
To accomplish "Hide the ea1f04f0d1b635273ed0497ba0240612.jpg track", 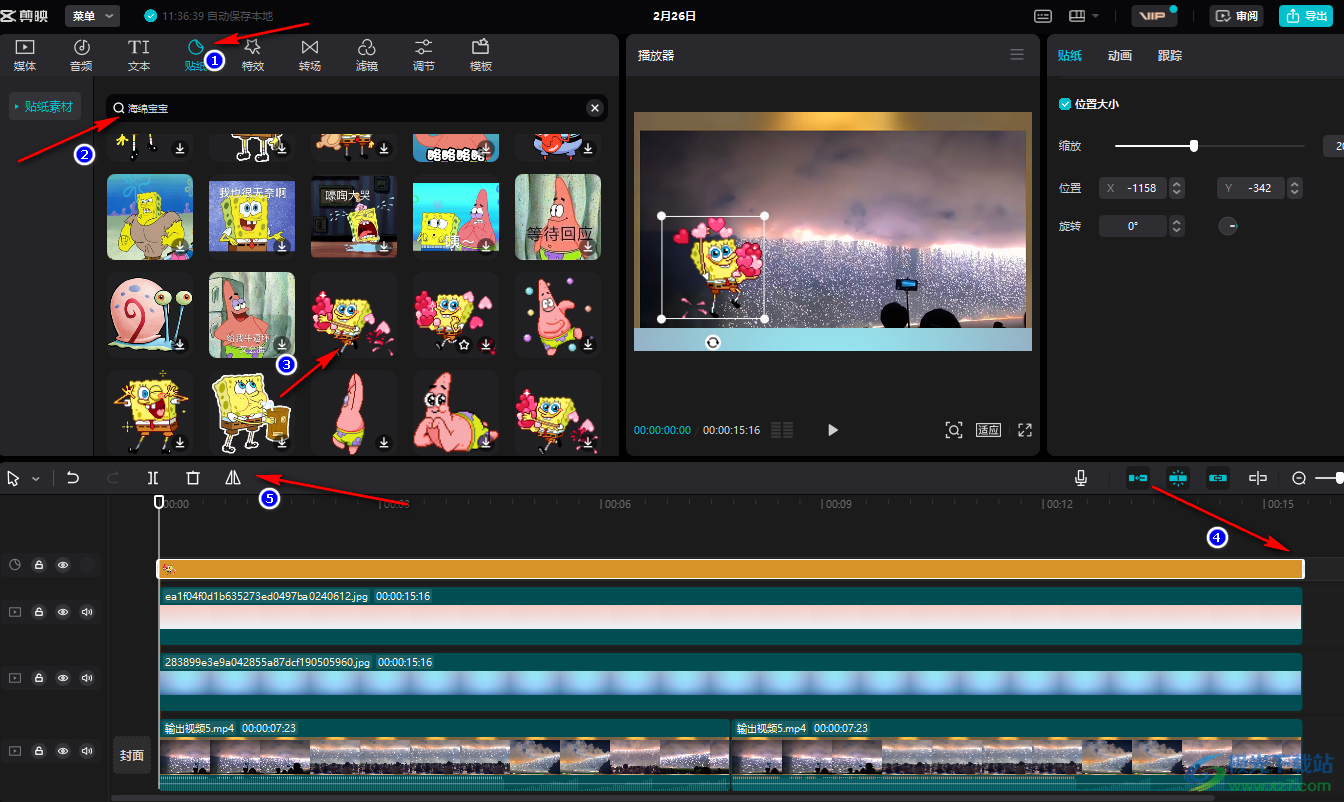I will tap(63, 612).
